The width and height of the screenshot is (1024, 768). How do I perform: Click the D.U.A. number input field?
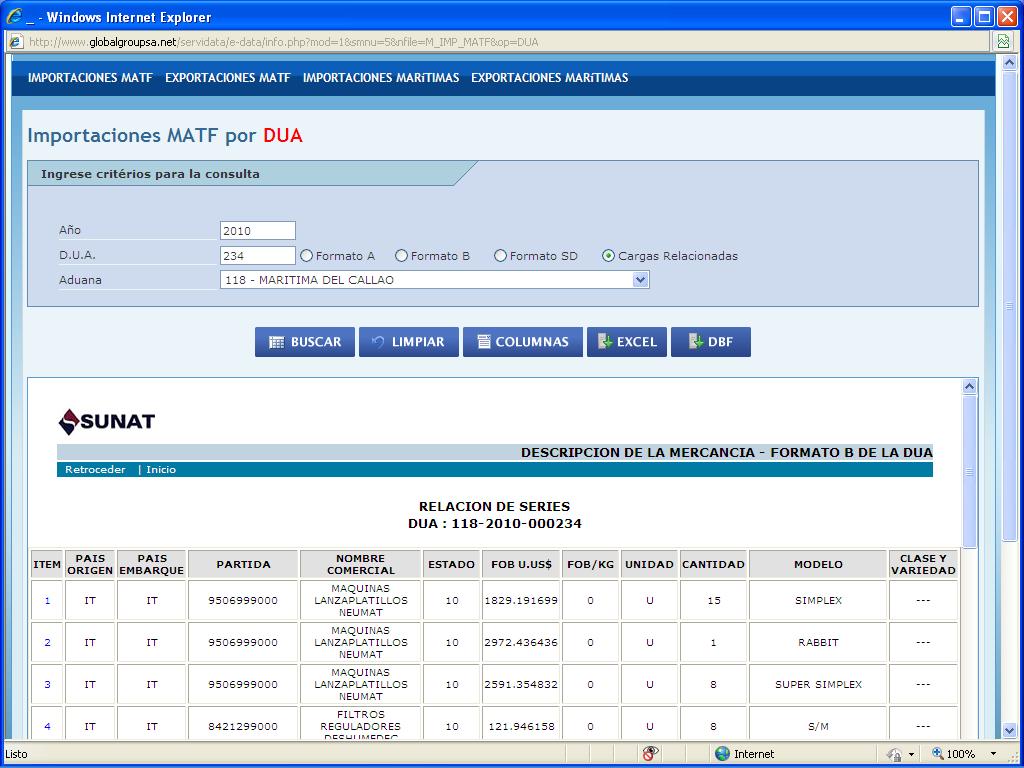tap(257, 256)
